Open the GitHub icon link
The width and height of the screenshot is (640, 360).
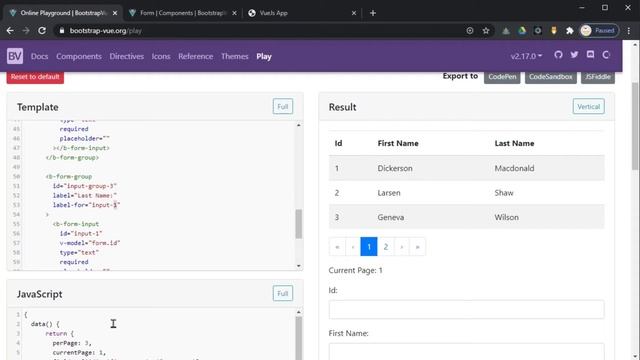pos(558,55)
